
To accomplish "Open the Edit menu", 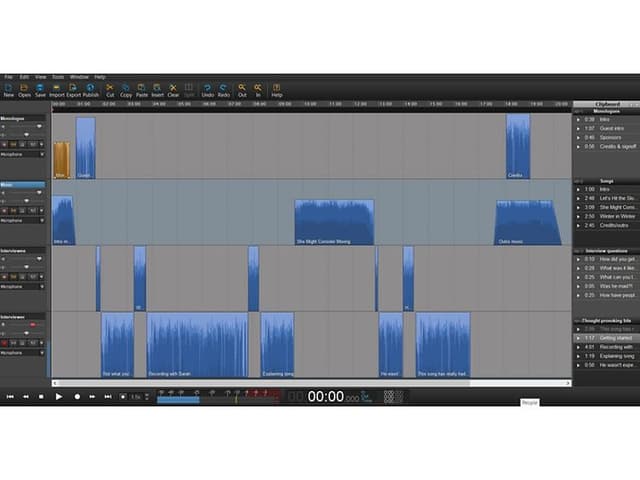I will click(x=24, y=77).
